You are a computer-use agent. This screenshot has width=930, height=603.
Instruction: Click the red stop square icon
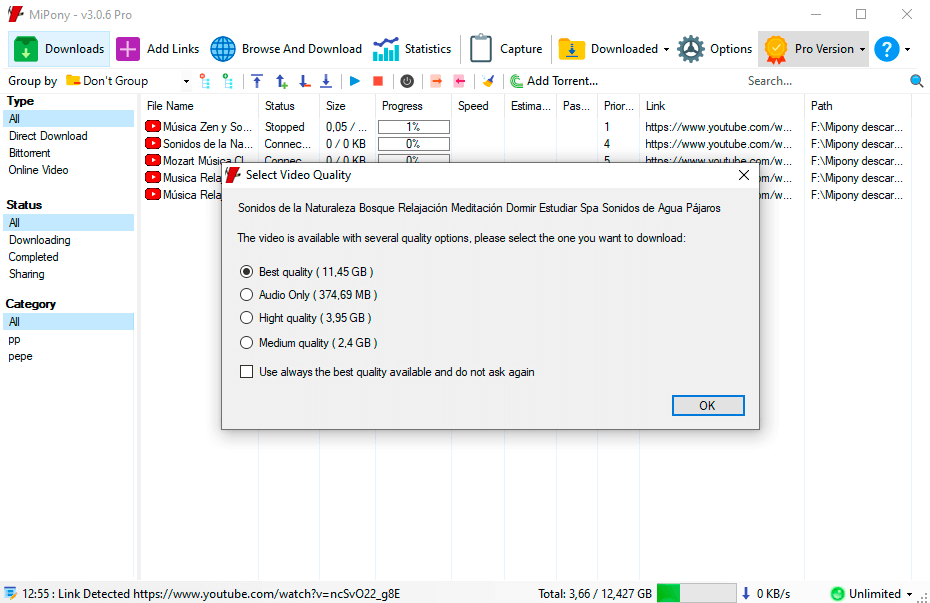pos(378,81)
